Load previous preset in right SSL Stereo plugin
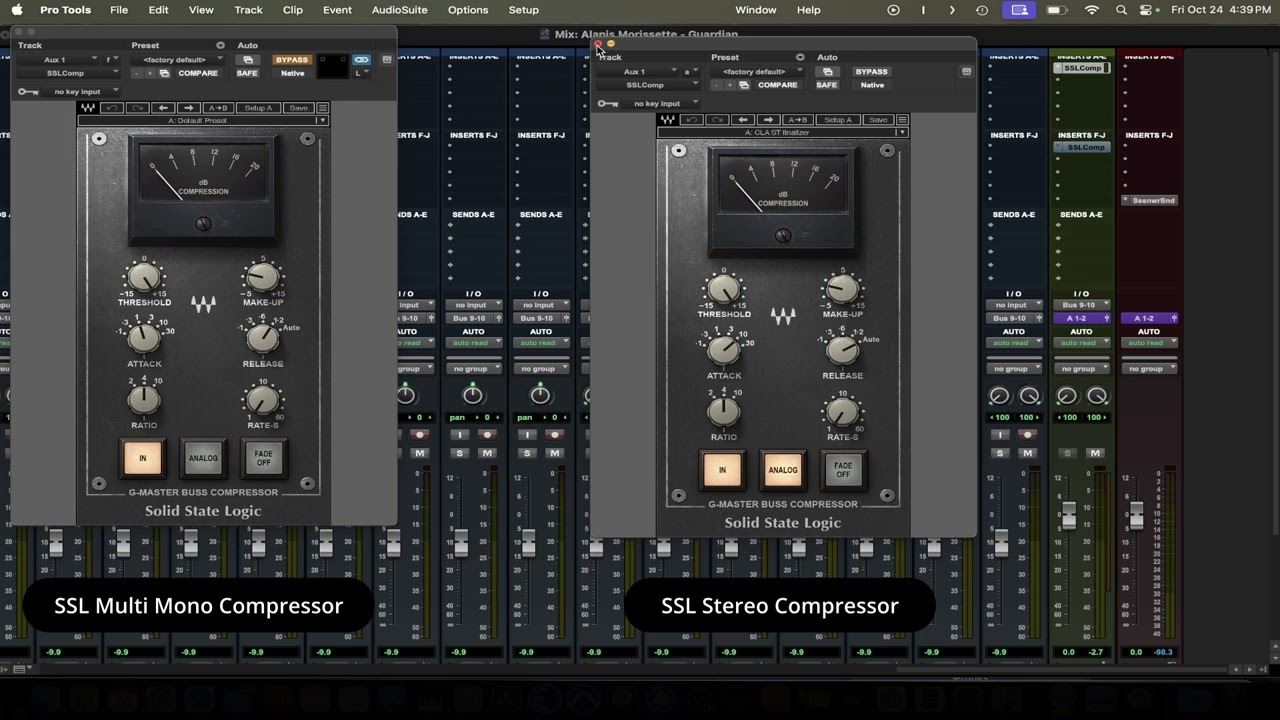 tap(743, 120)
